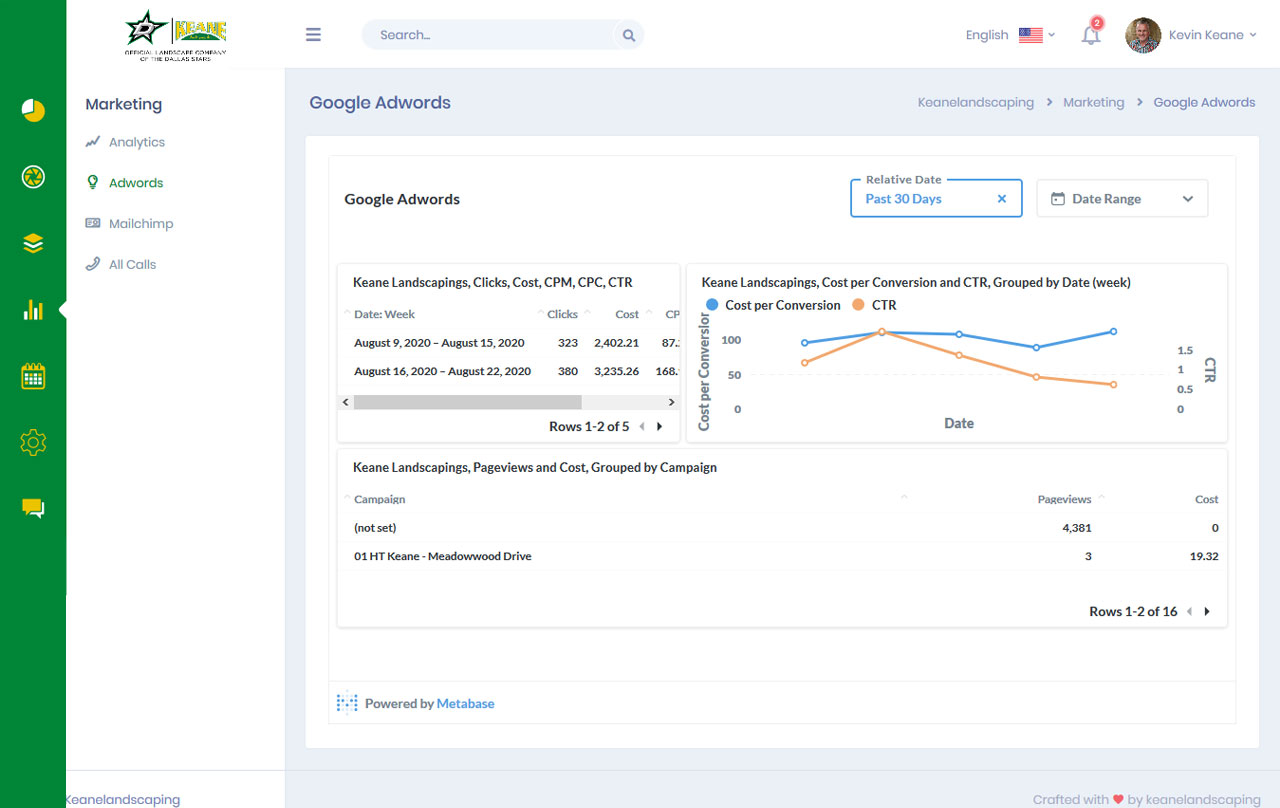
Task: Click last blue Cost per Conversion data point
Action: point(1113,332)
